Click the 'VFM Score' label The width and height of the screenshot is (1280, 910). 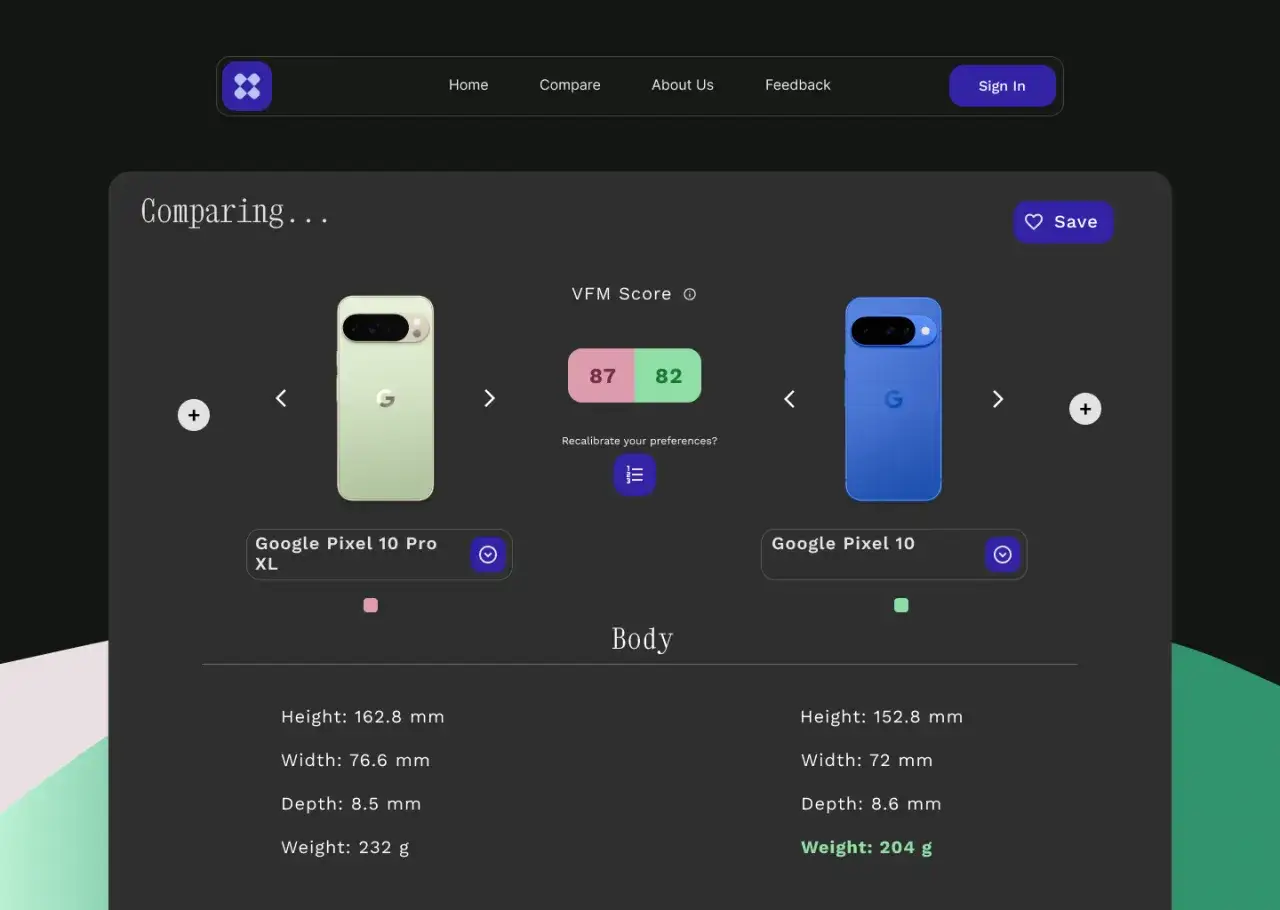[622, 294]
